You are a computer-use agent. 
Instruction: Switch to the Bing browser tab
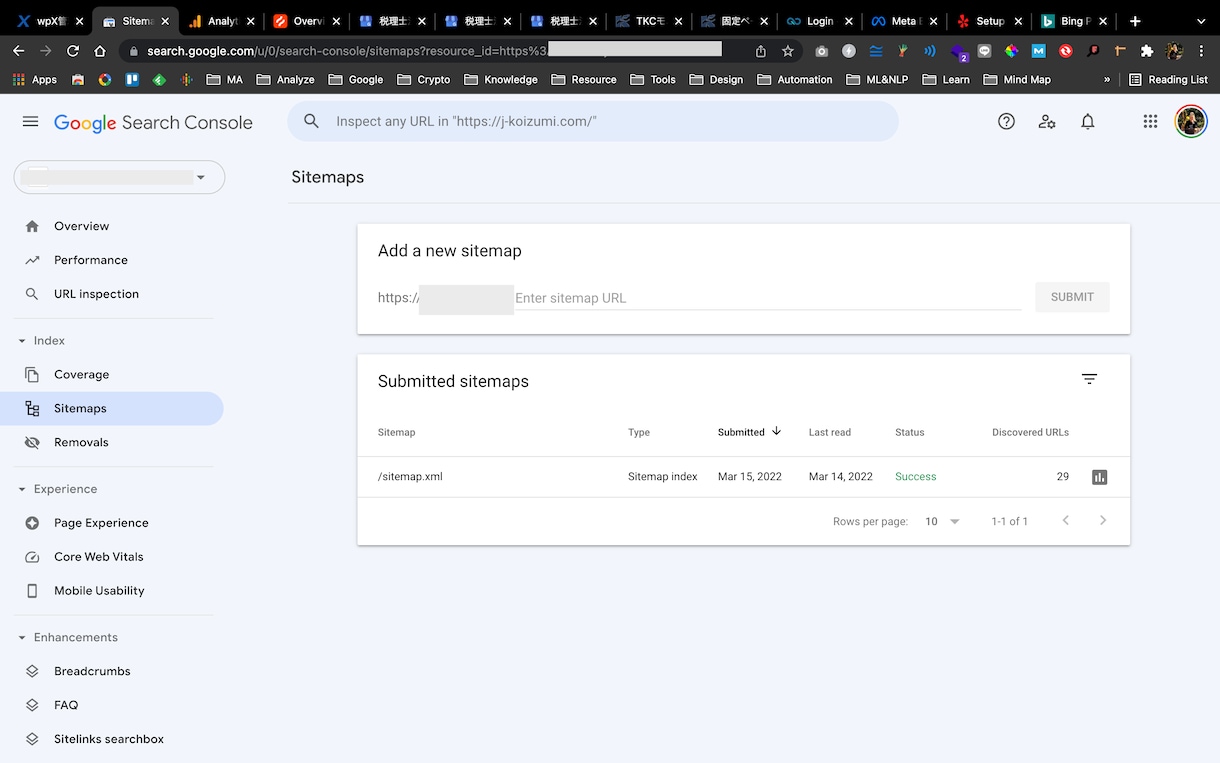[1075, 21]
